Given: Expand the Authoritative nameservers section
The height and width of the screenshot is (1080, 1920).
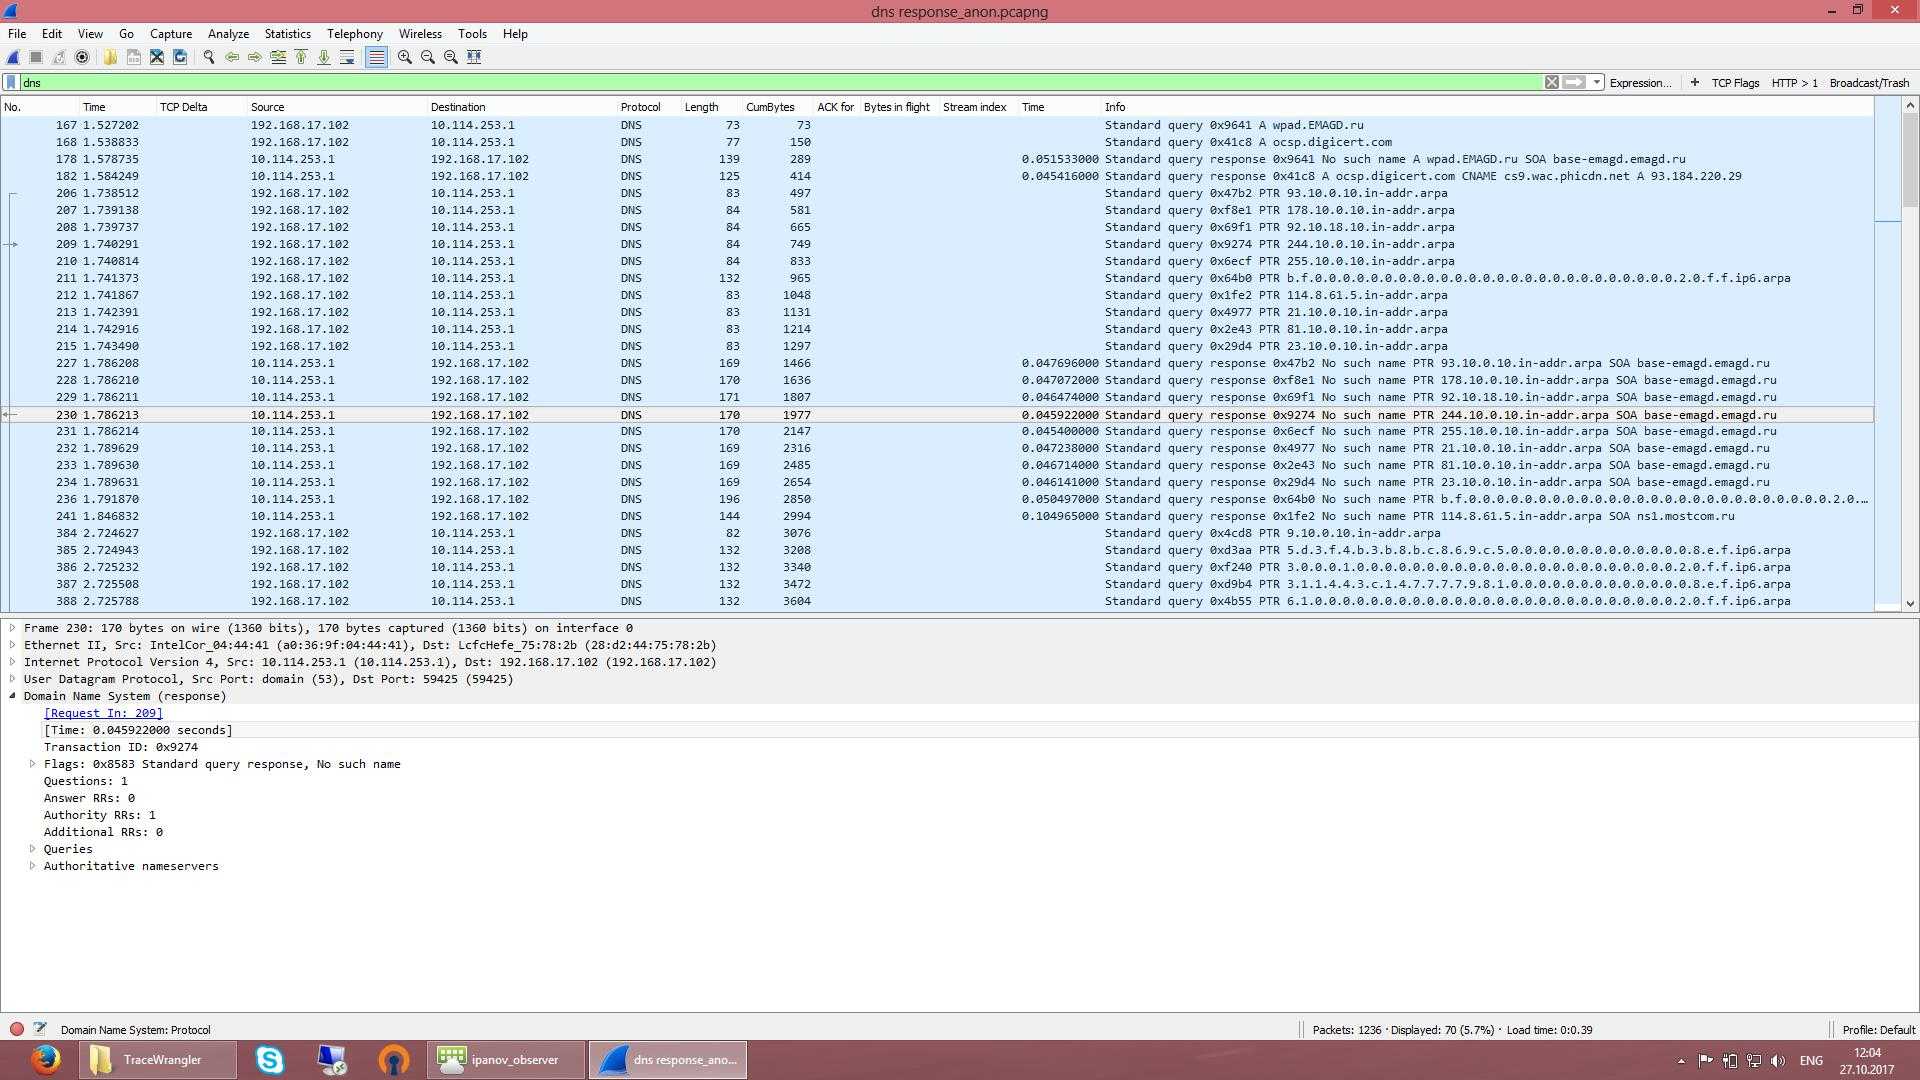Looking at the screenshot, I should click(x=33, y=866).
